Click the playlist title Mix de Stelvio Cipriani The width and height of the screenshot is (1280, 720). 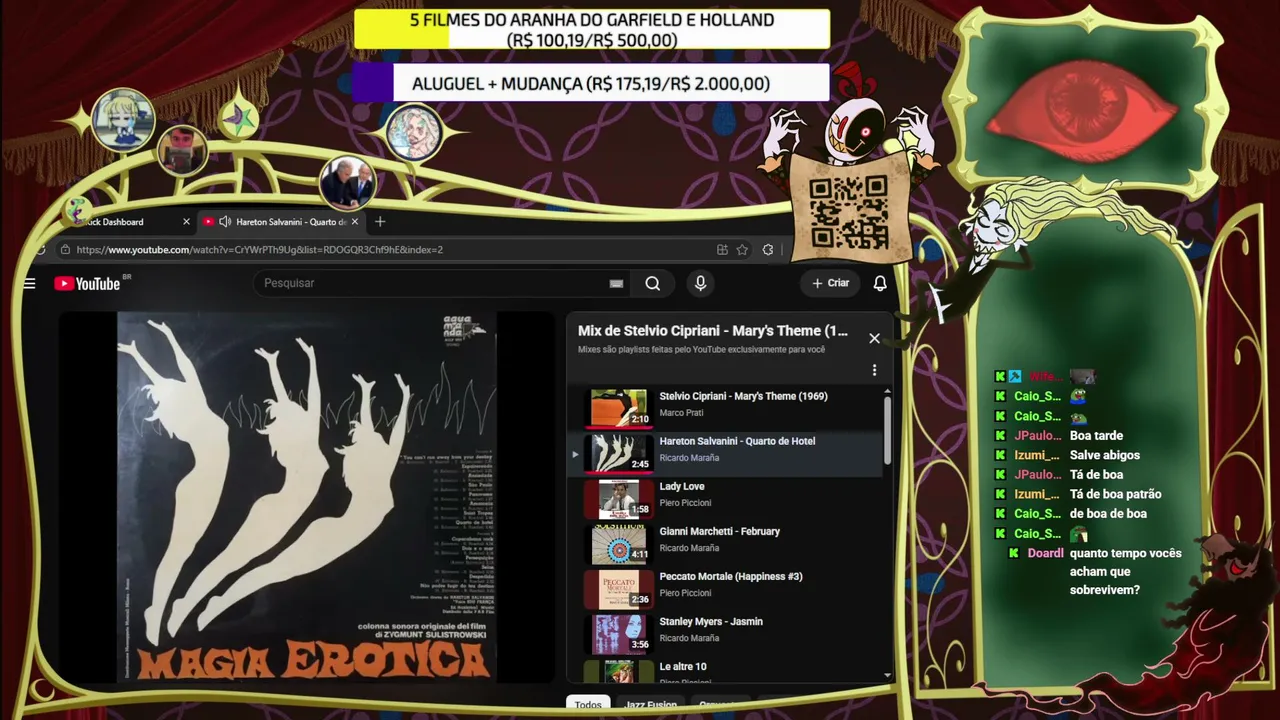(x=712, y=331)
